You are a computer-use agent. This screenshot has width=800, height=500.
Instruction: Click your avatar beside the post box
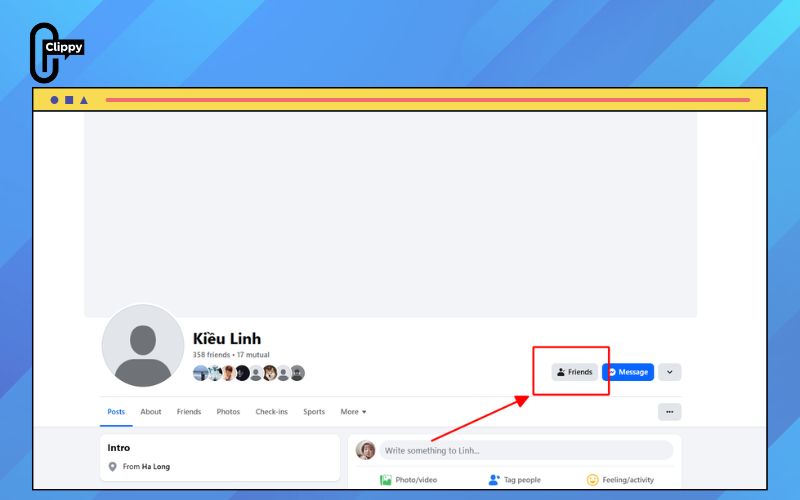[365, 450]
